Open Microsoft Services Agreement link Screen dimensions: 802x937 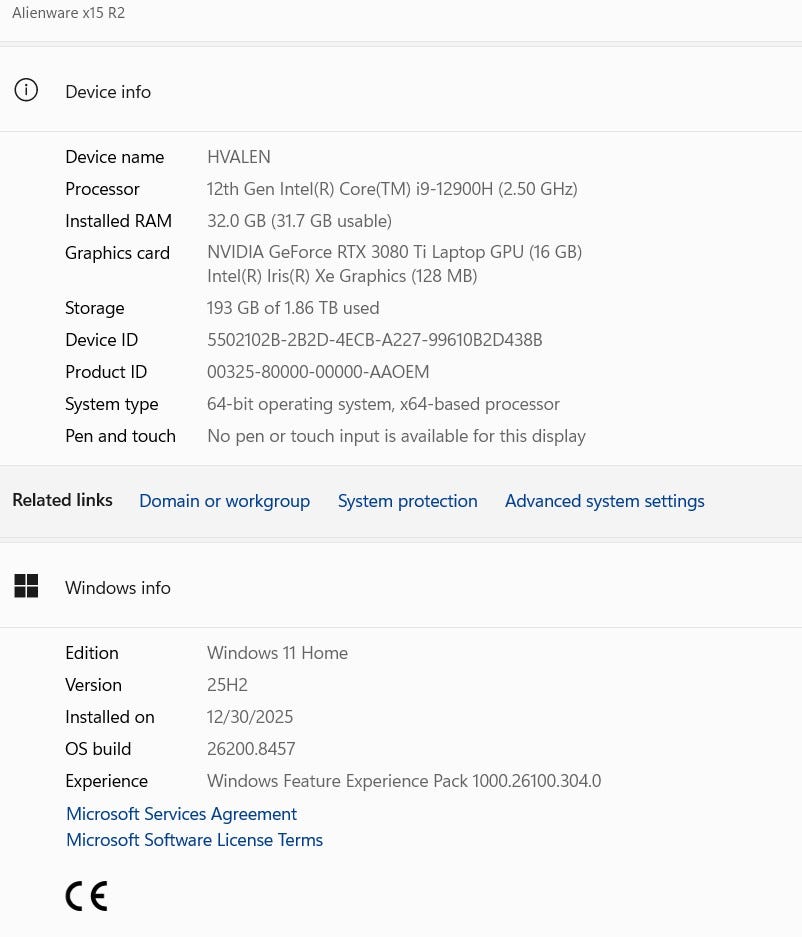181,814
